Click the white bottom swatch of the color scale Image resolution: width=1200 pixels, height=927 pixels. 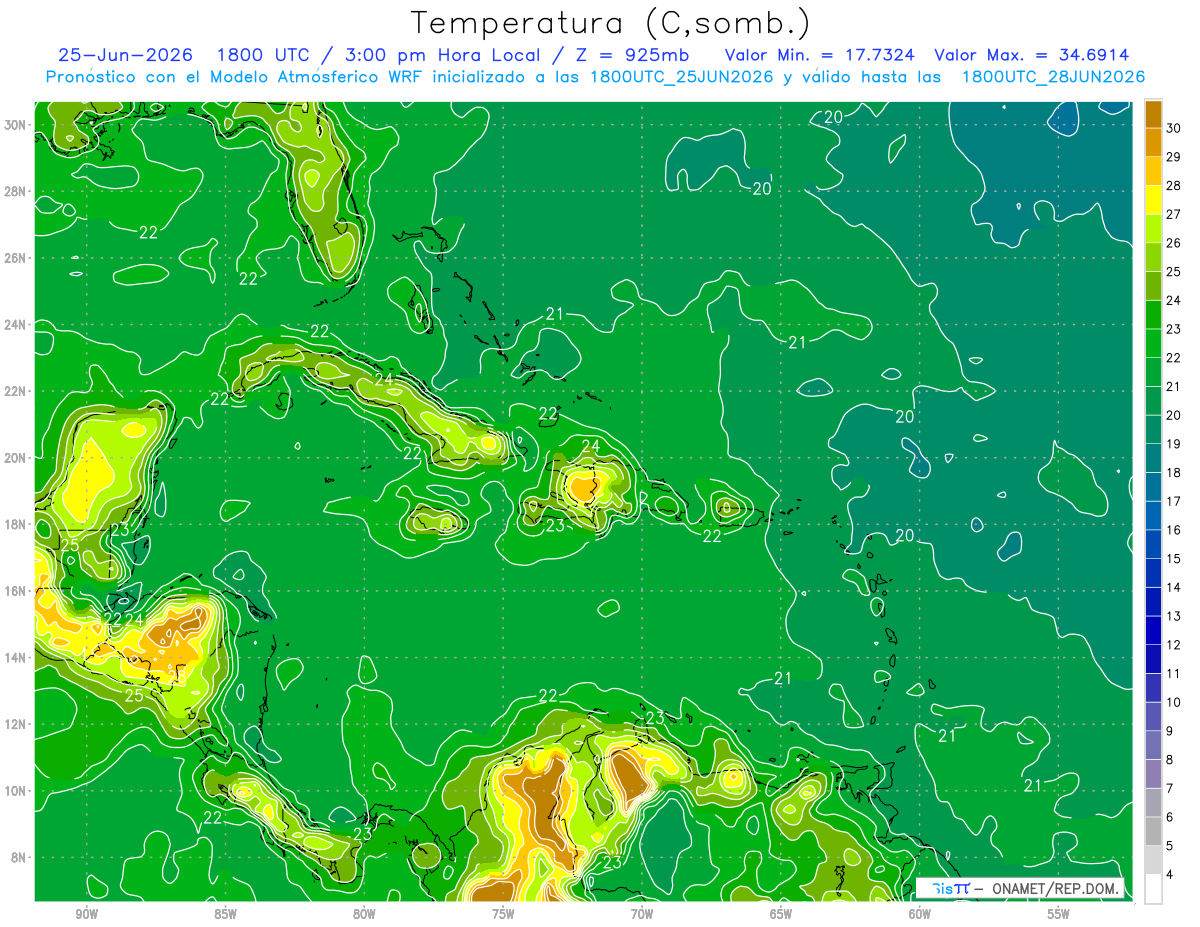coord(1153,889)
